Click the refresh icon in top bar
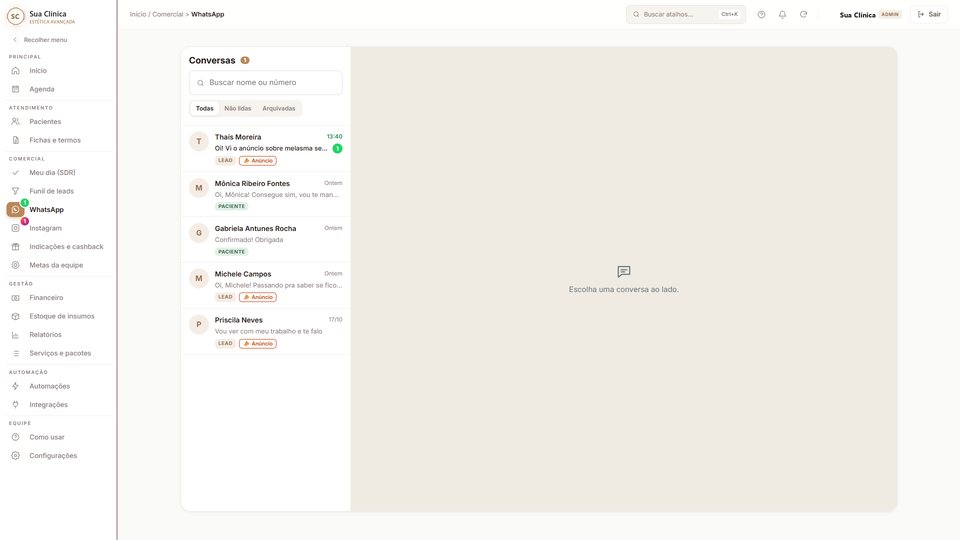The width and height of the screenshot is (960, 540). (803, 14)
